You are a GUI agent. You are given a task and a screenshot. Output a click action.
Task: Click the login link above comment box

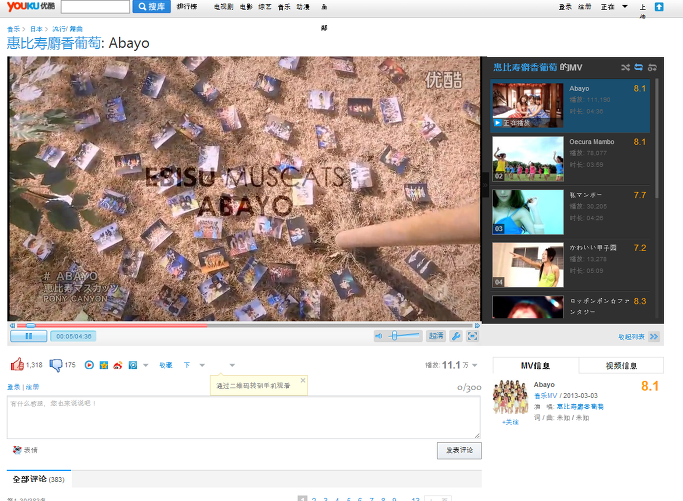[x=14, y=387]
